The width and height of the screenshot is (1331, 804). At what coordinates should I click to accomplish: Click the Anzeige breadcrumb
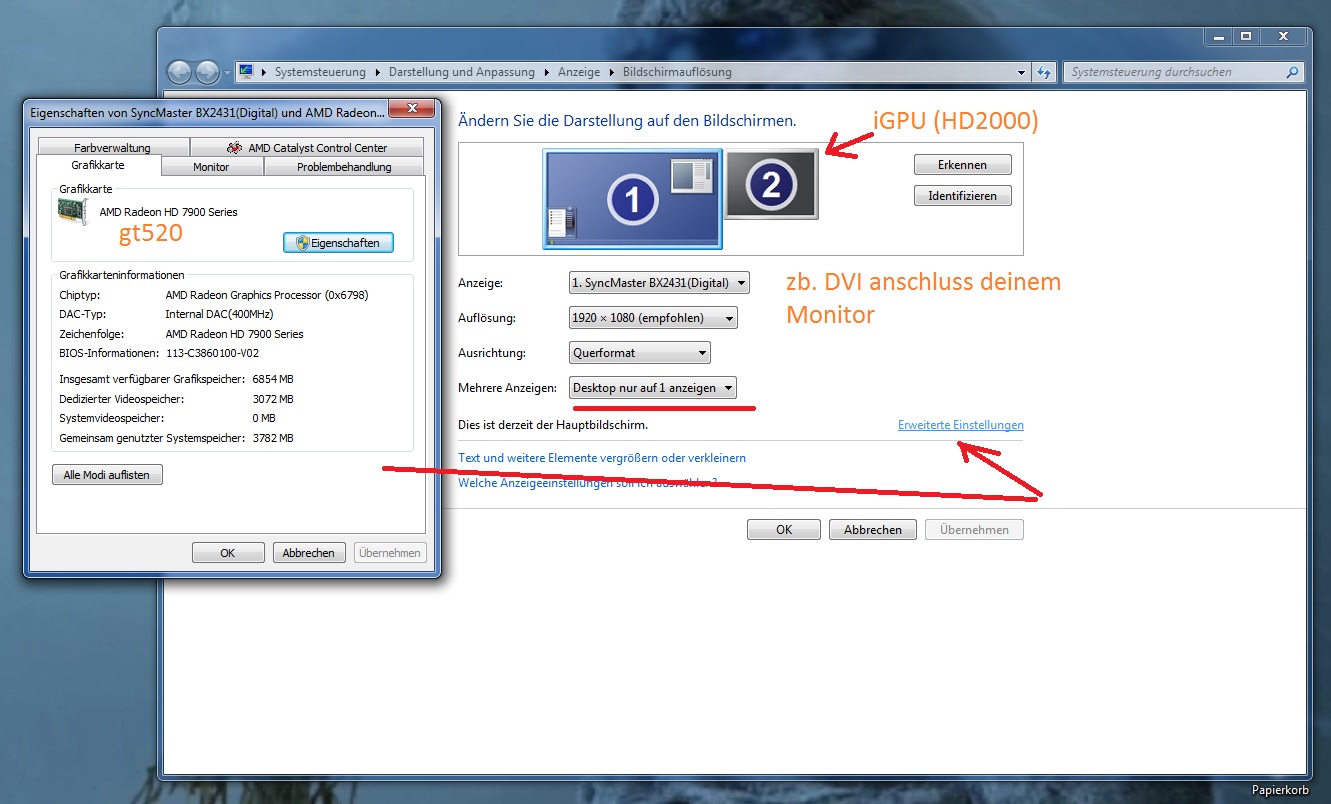tap(579, 72)
